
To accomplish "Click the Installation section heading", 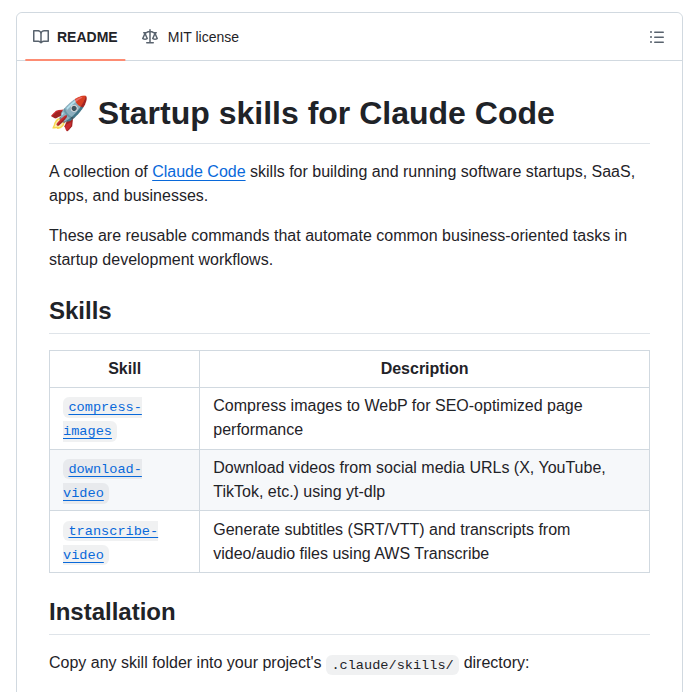I will click(112, 612).
